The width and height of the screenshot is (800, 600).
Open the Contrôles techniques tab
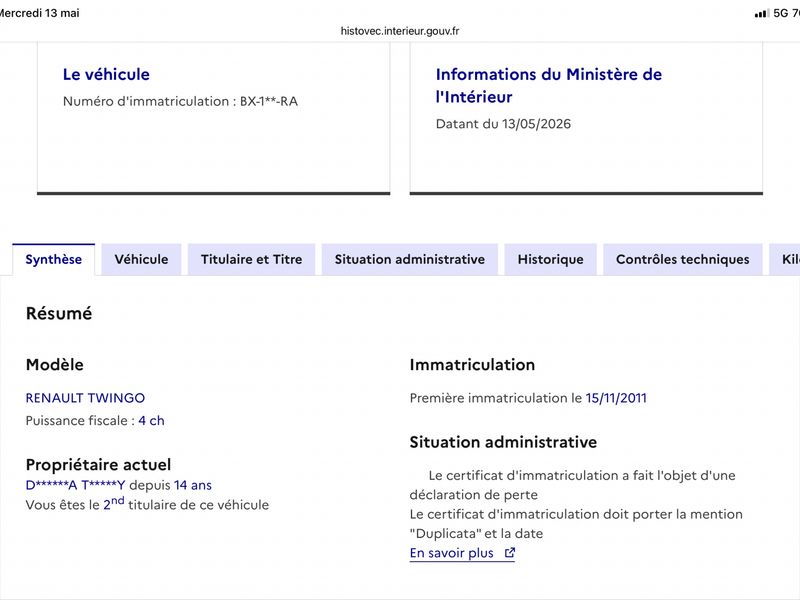tap(683, 260)
